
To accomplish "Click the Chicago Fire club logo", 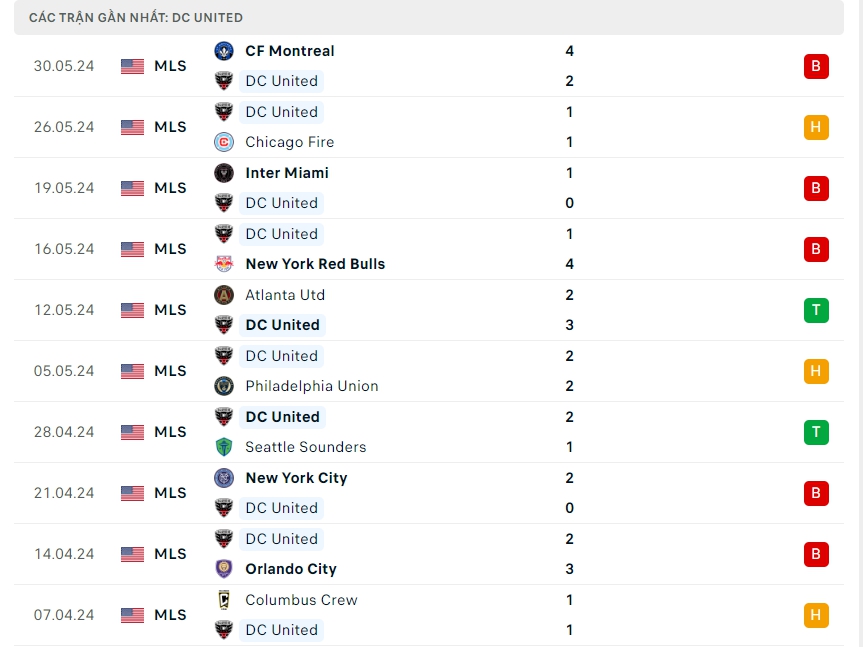I will click(x=224, y=142).
